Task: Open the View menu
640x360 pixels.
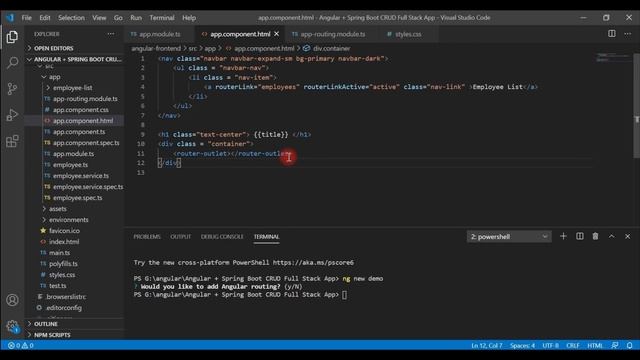Action: click(99, 18)
